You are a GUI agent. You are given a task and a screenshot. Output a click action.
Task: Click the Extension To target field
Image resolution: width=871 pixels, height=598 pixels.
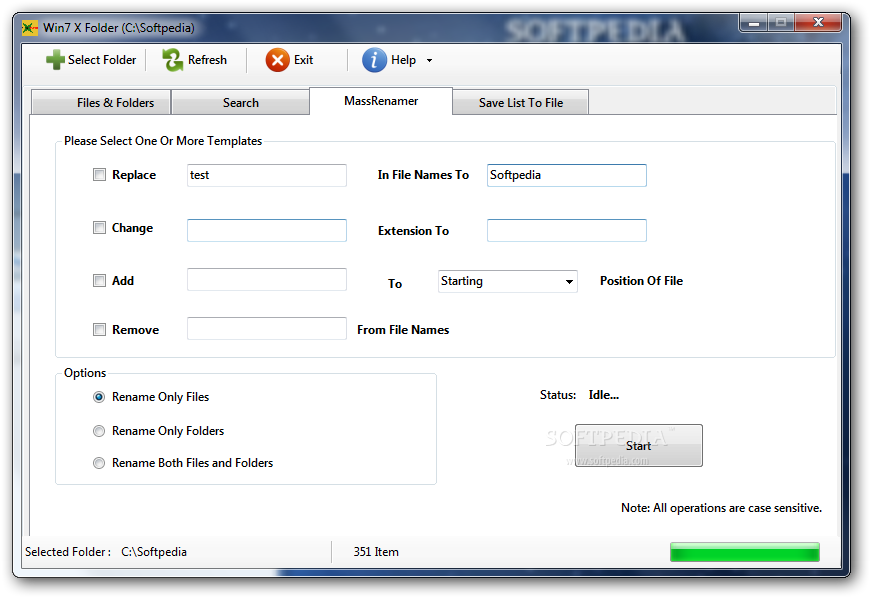click(x=567, y=230)
